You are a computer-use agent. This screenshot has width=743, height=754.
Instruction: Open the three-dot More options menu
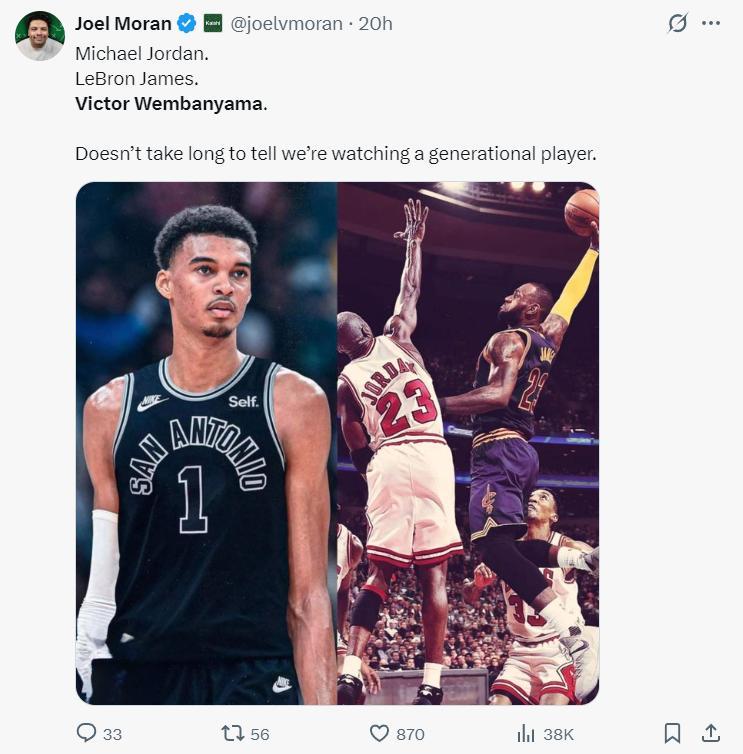click(711, 23)
